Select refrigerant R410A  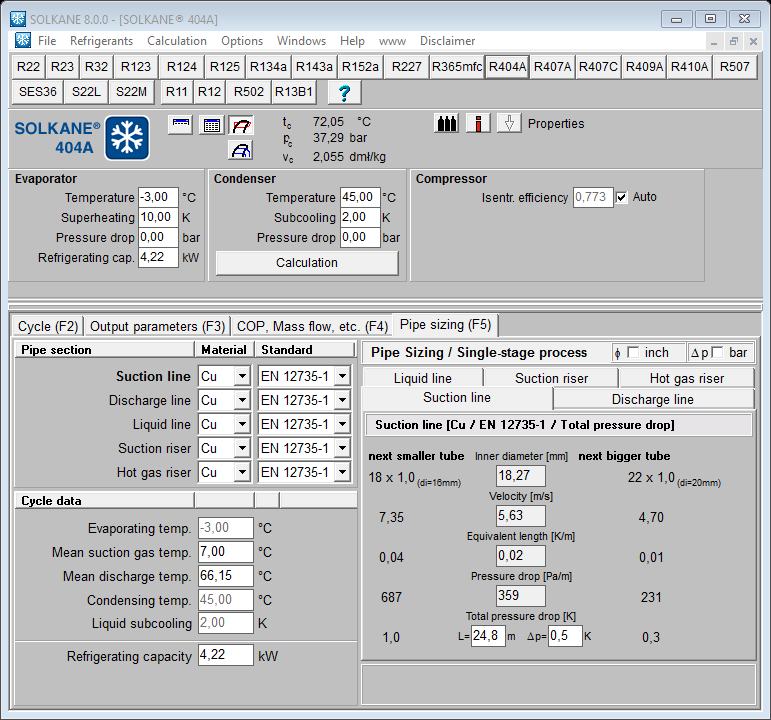[689, 67]
